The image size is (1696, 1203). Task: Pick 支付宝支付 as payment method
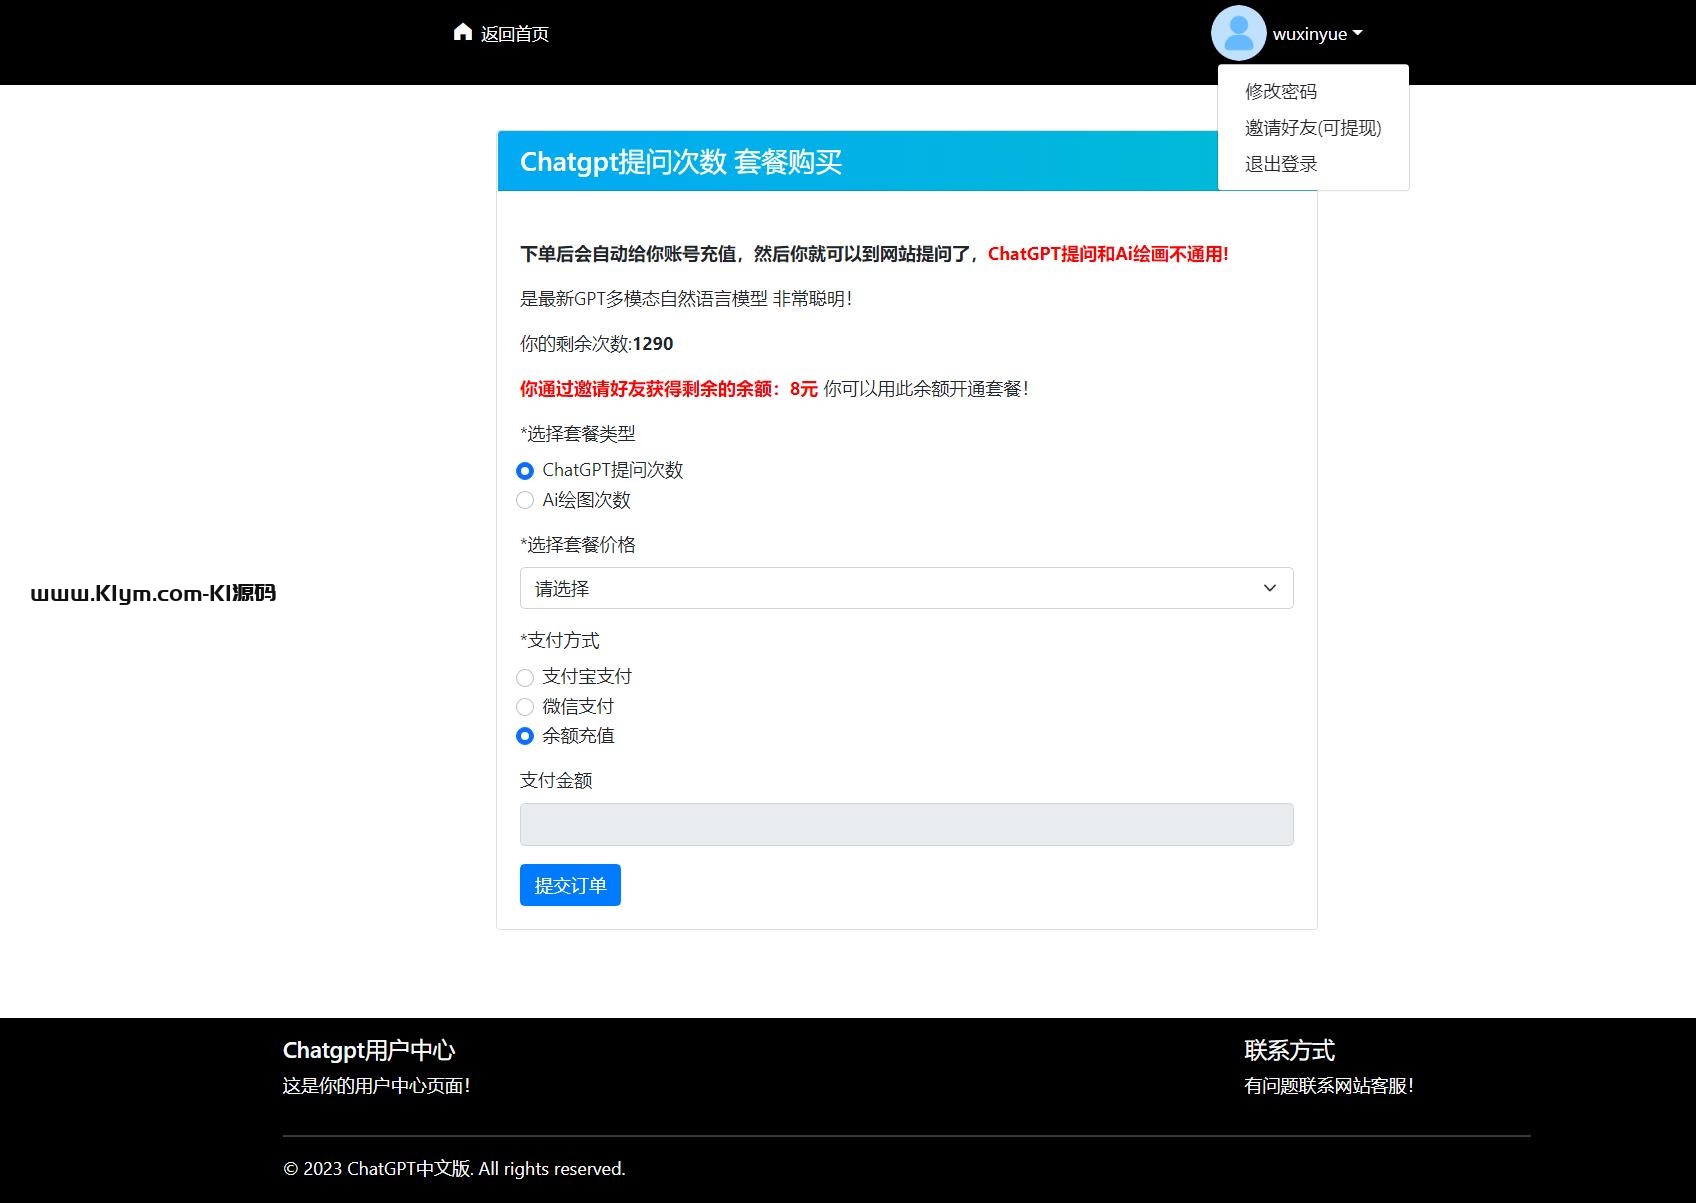[x=525, y=677]
